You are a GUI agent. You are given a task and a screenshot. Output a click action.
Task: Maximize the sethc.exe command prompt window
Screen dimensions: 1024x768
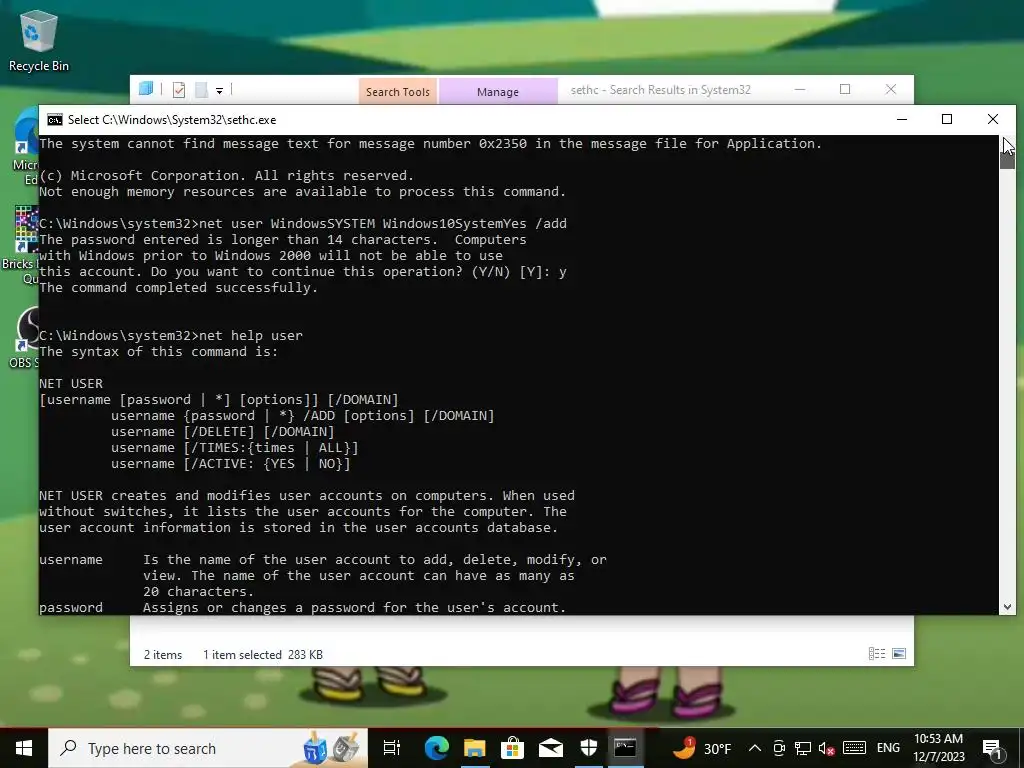click(x=947, y=120)
